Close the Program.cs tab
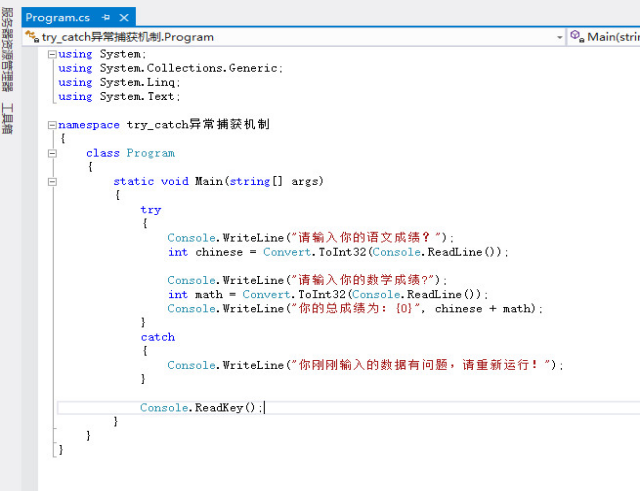This screenshot has width=640, height=491. pos(124,18)
